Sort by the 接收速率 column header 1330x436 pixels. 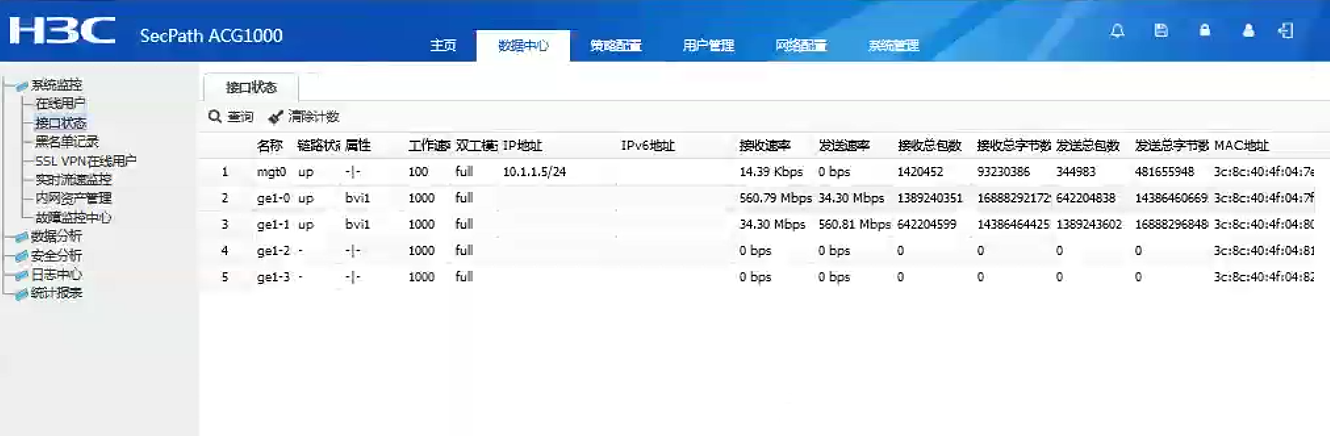[x=765, y=146]
